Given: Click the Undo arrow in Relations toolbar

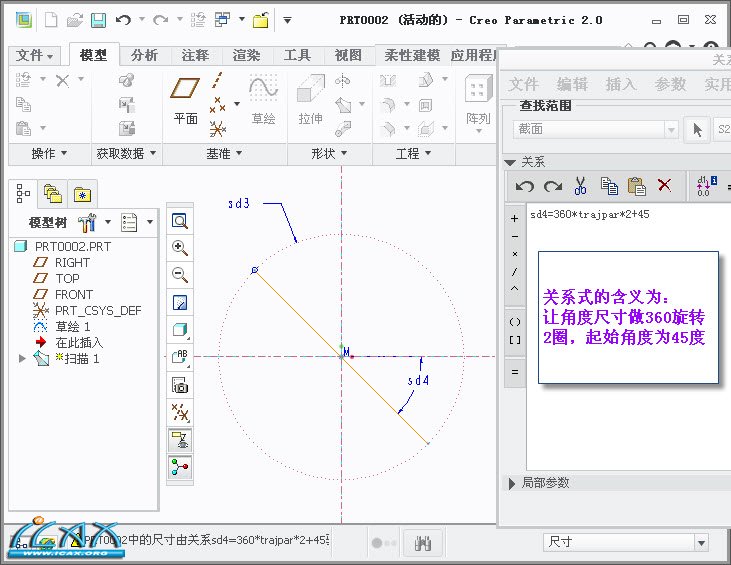Looking at the screenshot, I should [x=524, y=185].
